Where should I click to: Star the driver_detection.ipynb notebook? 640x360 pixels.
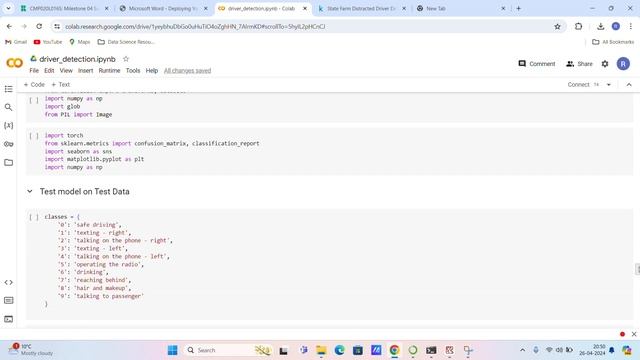click(x=126, y=59)
